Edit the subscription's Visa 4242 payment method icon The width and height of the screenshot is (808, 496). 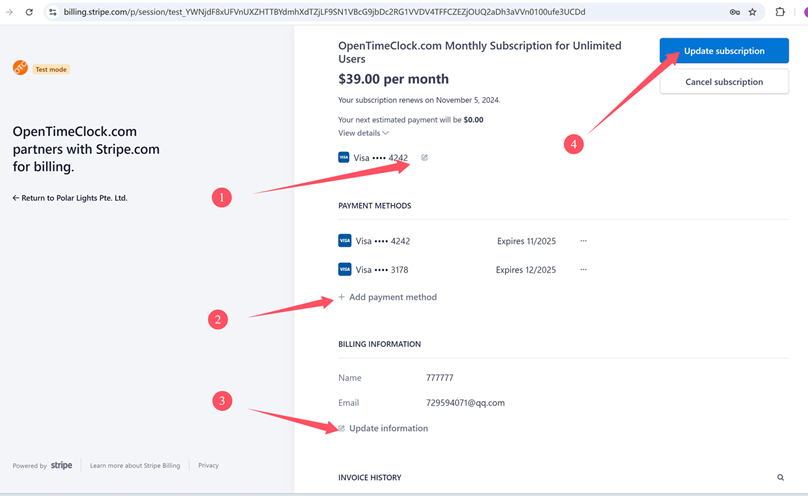tap(424, 158)
